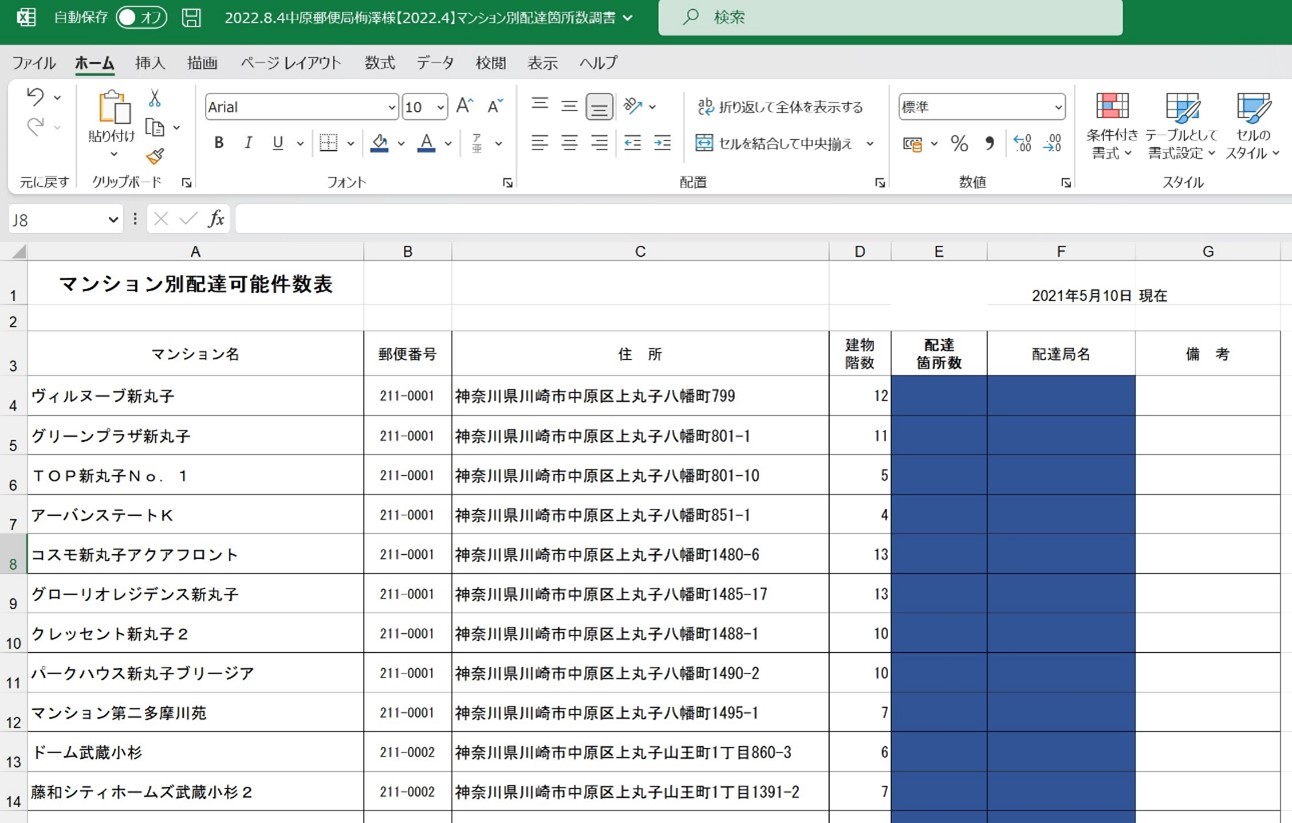Click the Save disk icon in title bar

(x=191, y=17)
